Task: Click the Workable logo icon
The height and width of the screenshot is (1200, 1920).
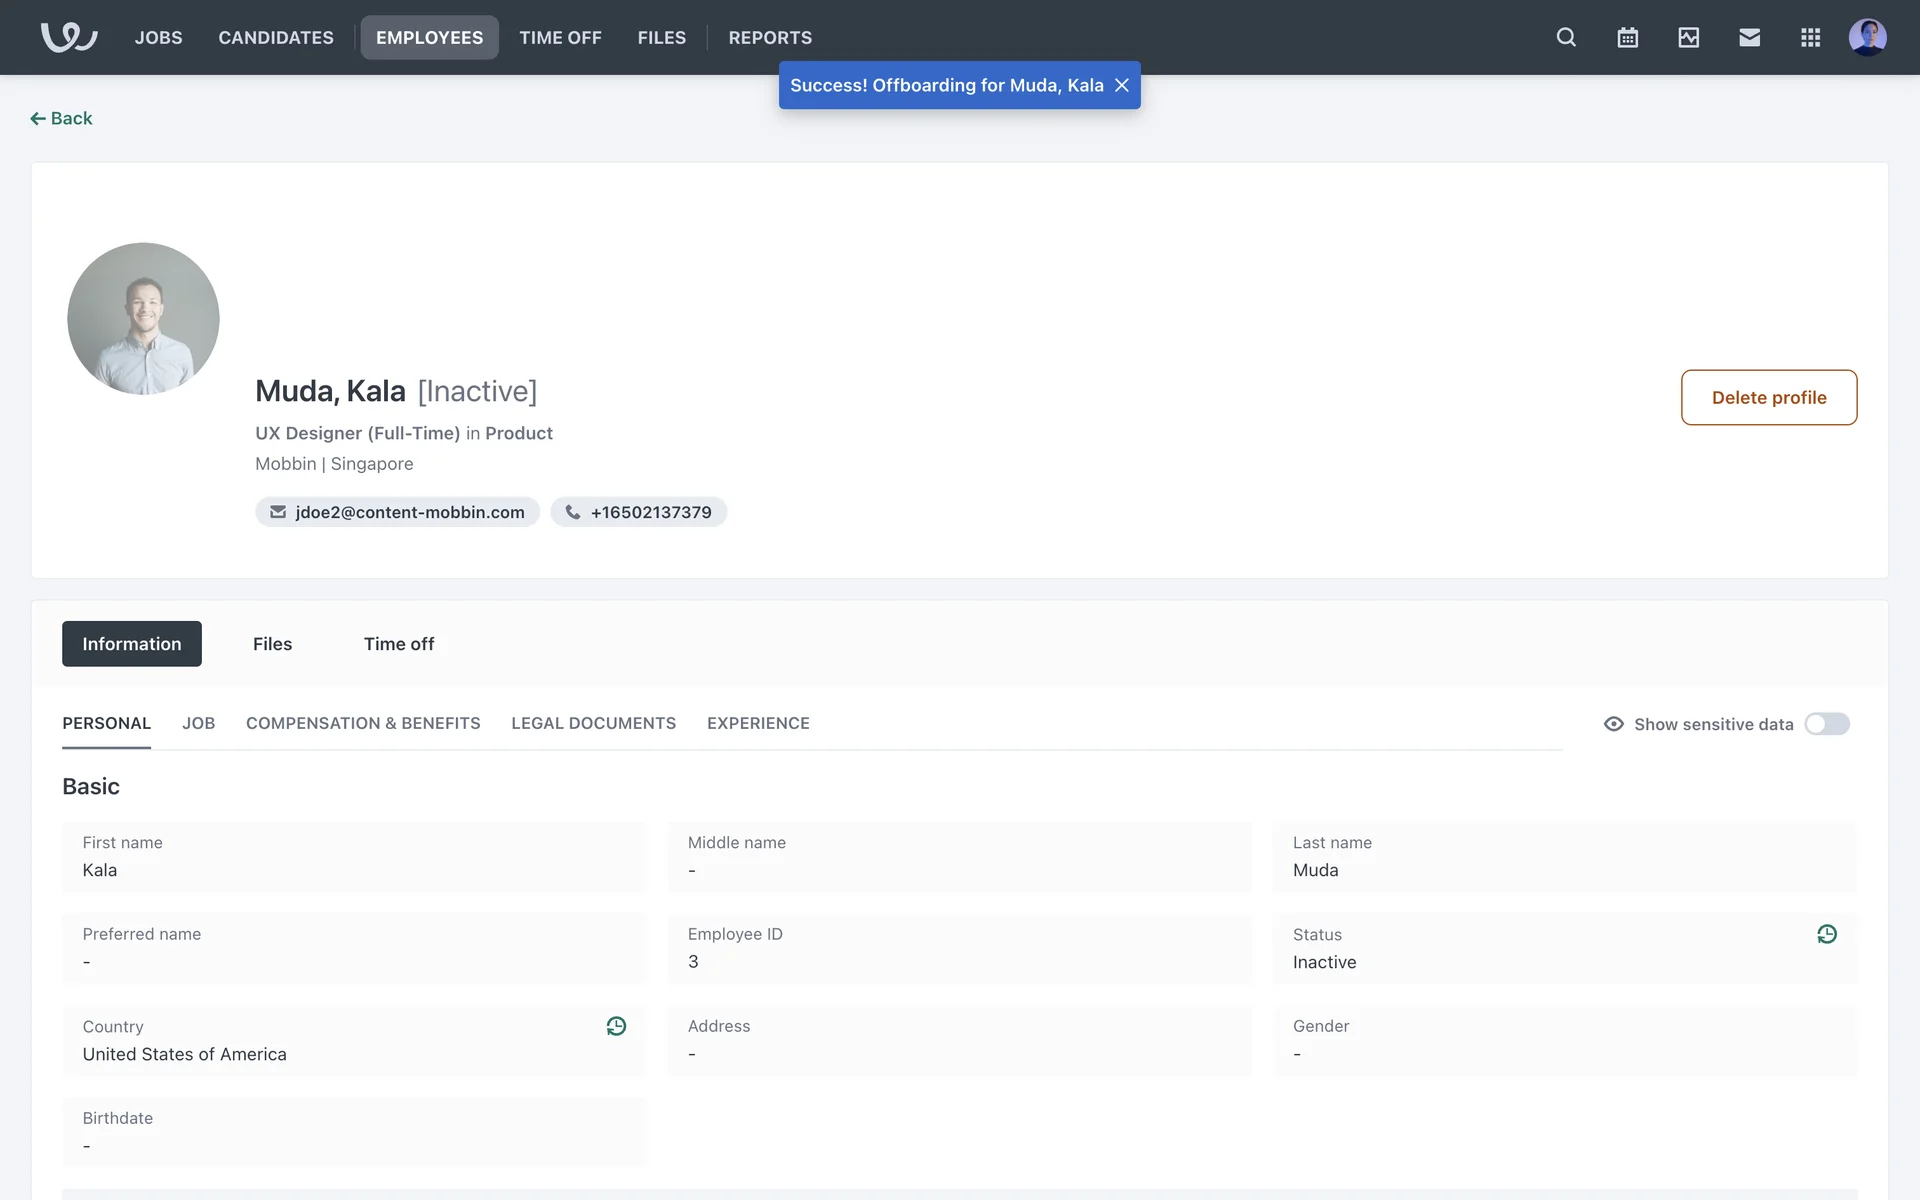Action: [x=68, y=37]
